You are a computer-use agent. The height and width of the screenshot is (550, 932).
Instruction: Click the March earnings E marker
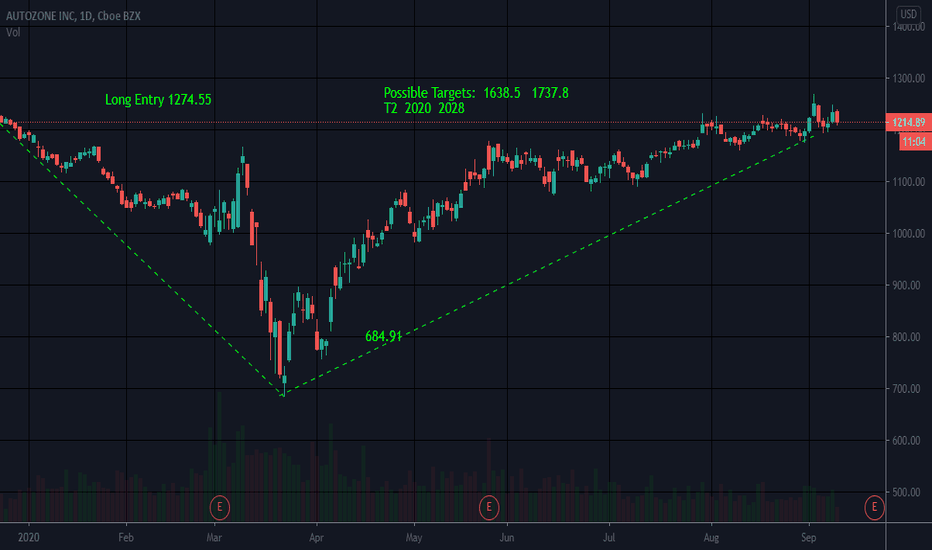point(219,507)
